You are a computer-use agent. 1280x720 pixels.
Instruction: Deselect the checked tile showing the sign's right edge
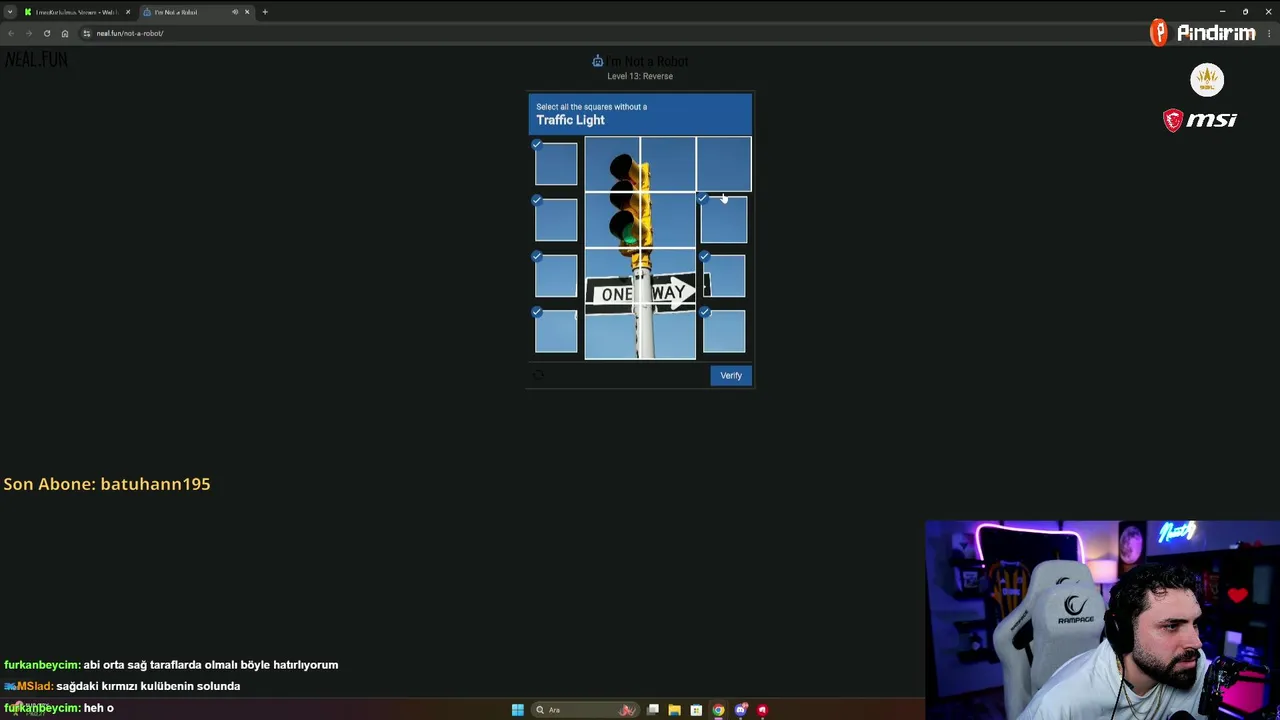coord(724,276)
